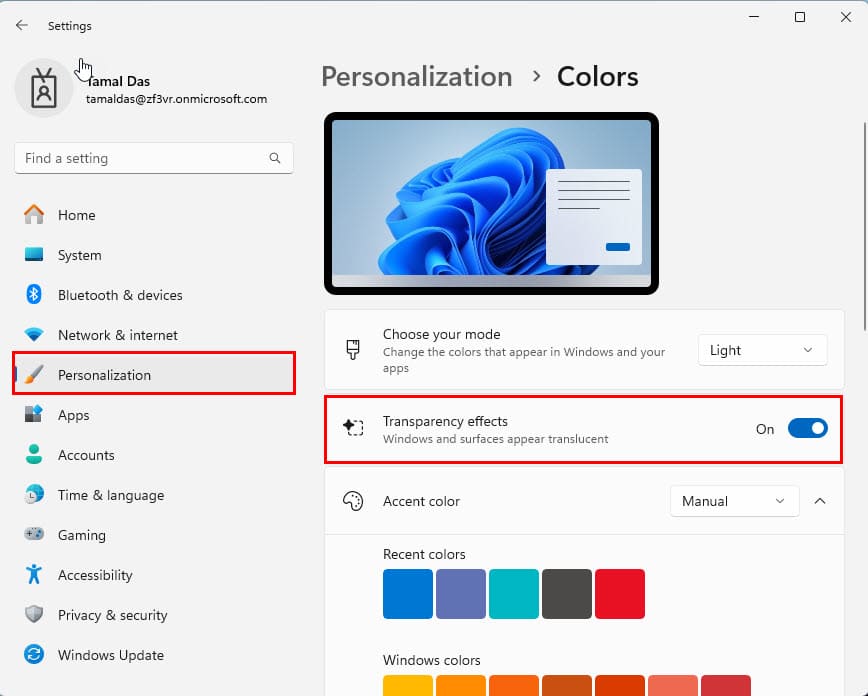Click the Bluetooth logo icon

point(34,295)
